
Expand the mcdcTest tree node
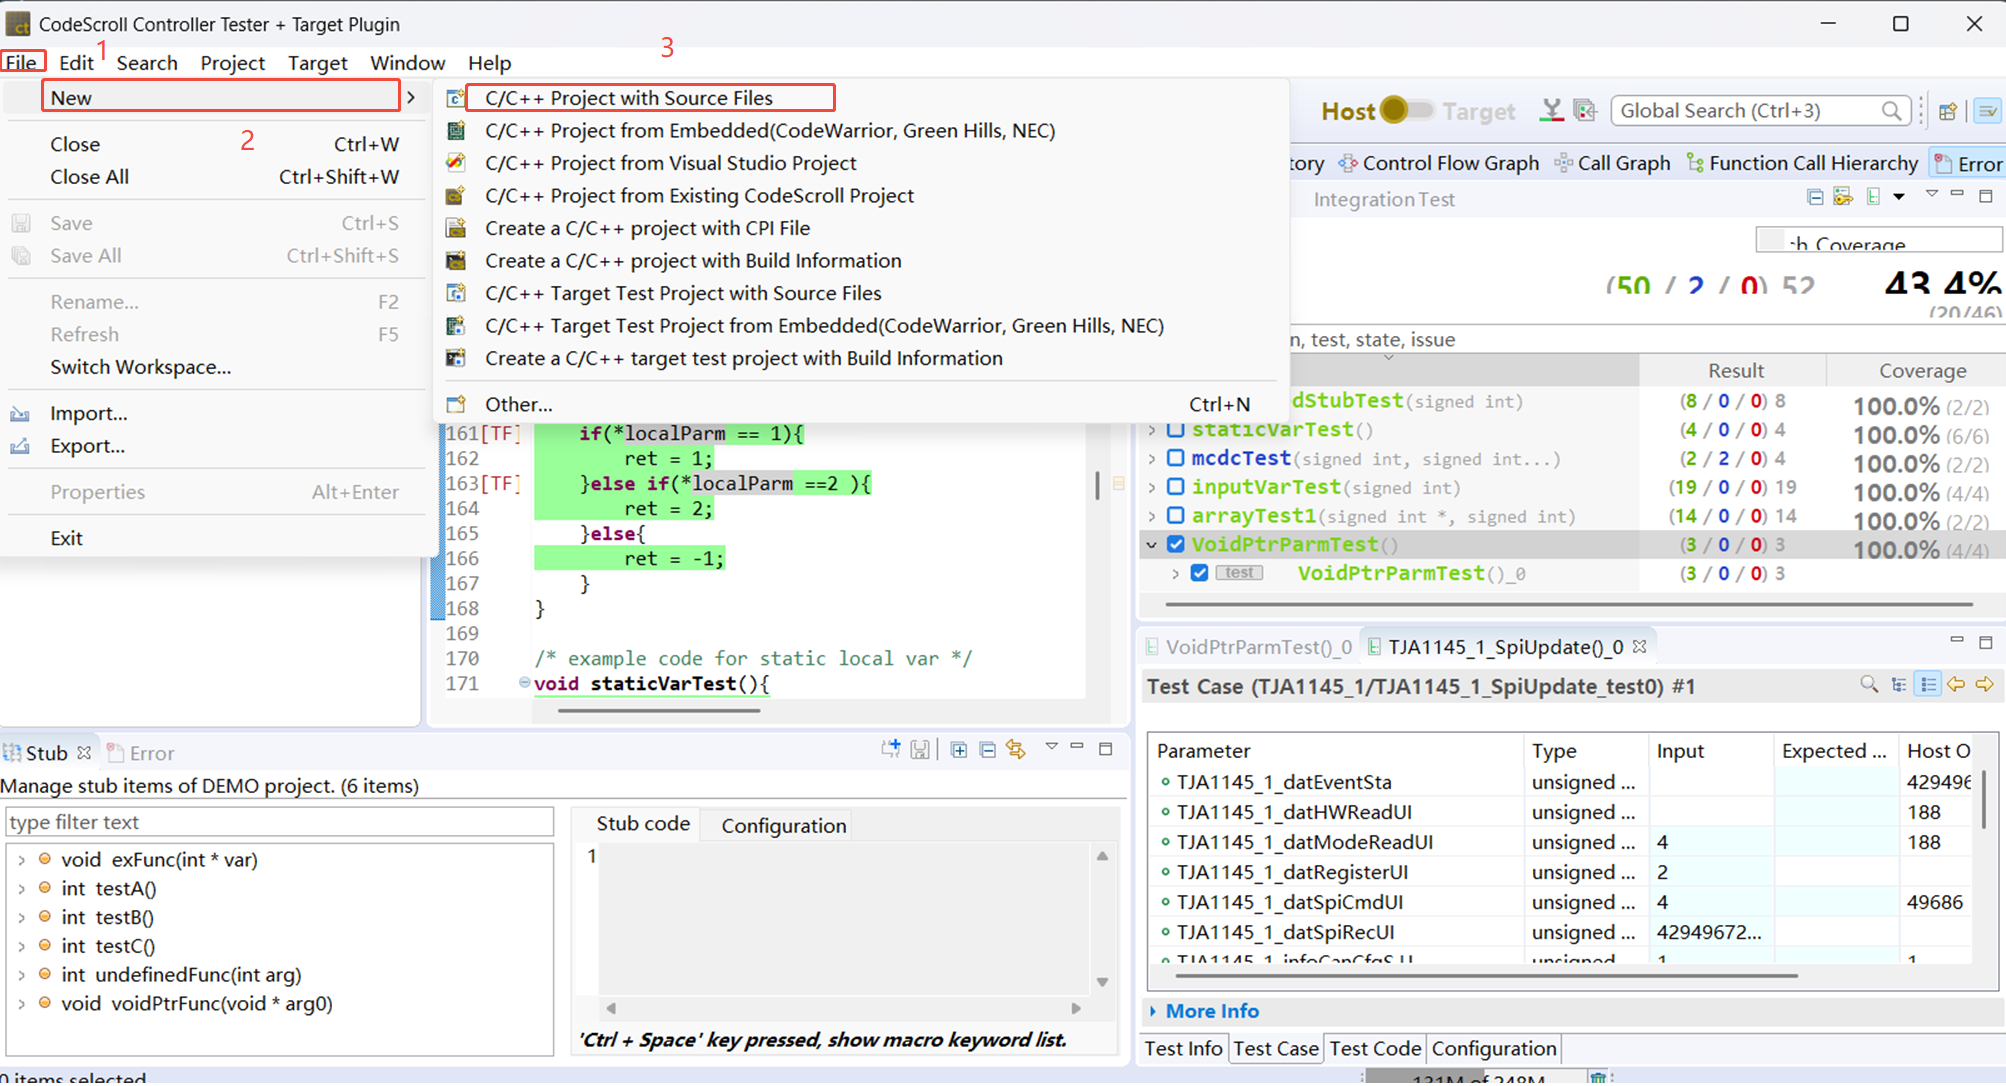coord(1152,459)
